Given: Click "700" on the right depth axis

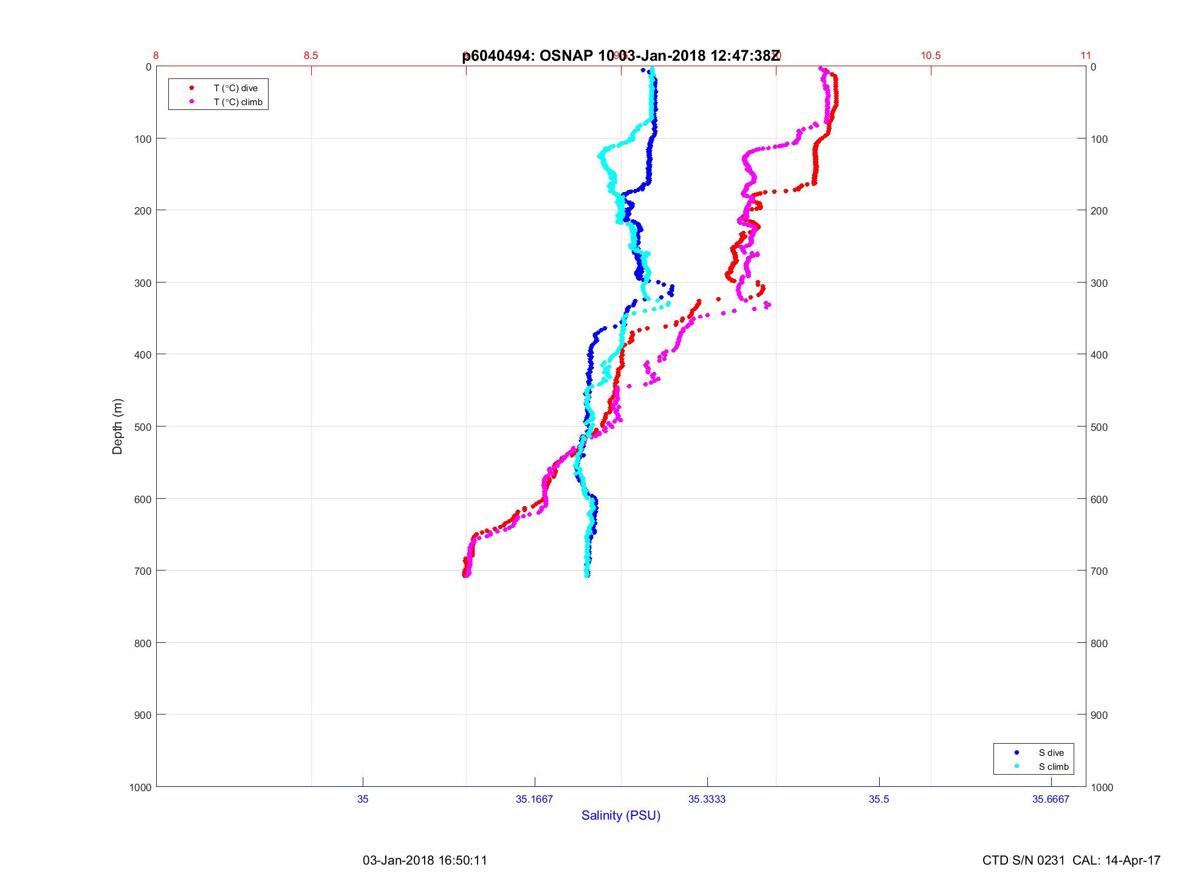Looking at the screenshot, I should [x=1100, y=571].
